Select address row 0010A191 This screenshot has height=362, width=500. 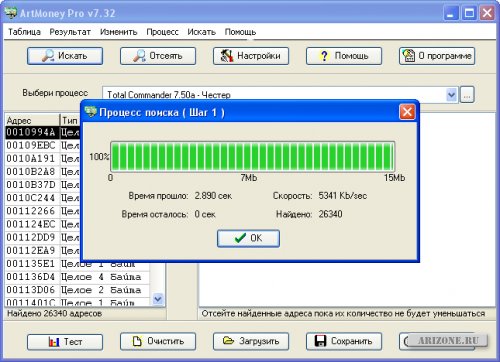(43, 159)
